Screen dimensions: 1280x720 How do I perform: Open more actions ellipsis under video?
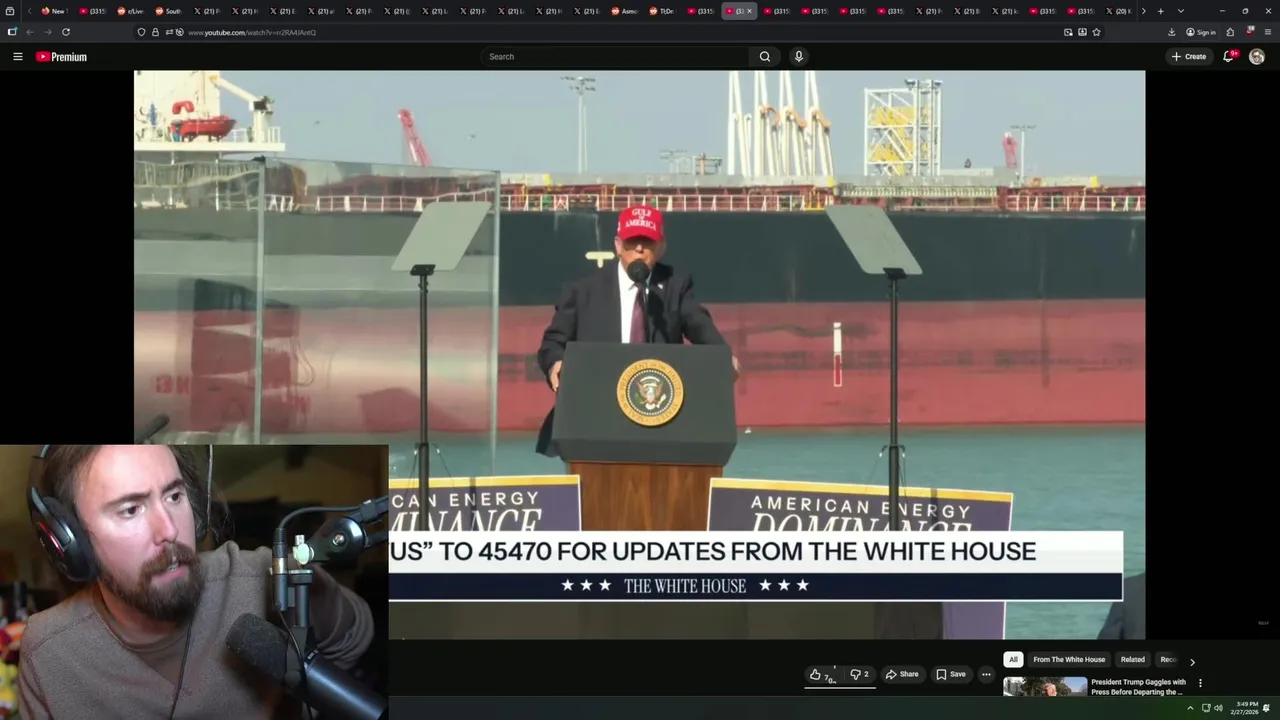(x=986, y=675)
